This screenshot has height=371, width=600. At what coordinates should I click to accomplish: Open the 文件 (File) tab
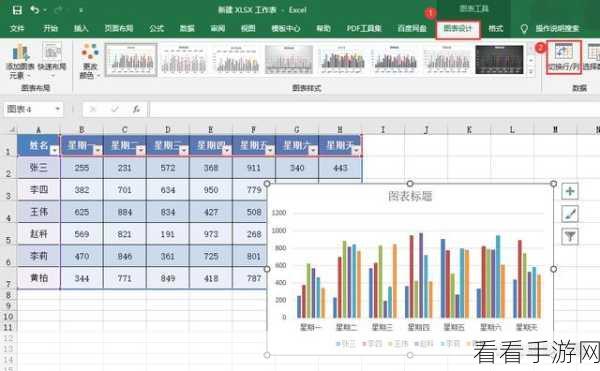pyautogui.click(x=17, y=28)
